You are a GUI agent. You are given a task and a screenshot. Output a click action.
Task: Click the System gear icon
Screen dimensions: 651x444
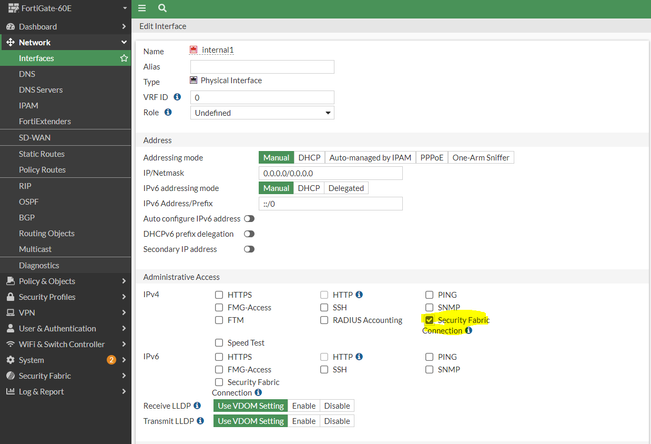[10, 360]
